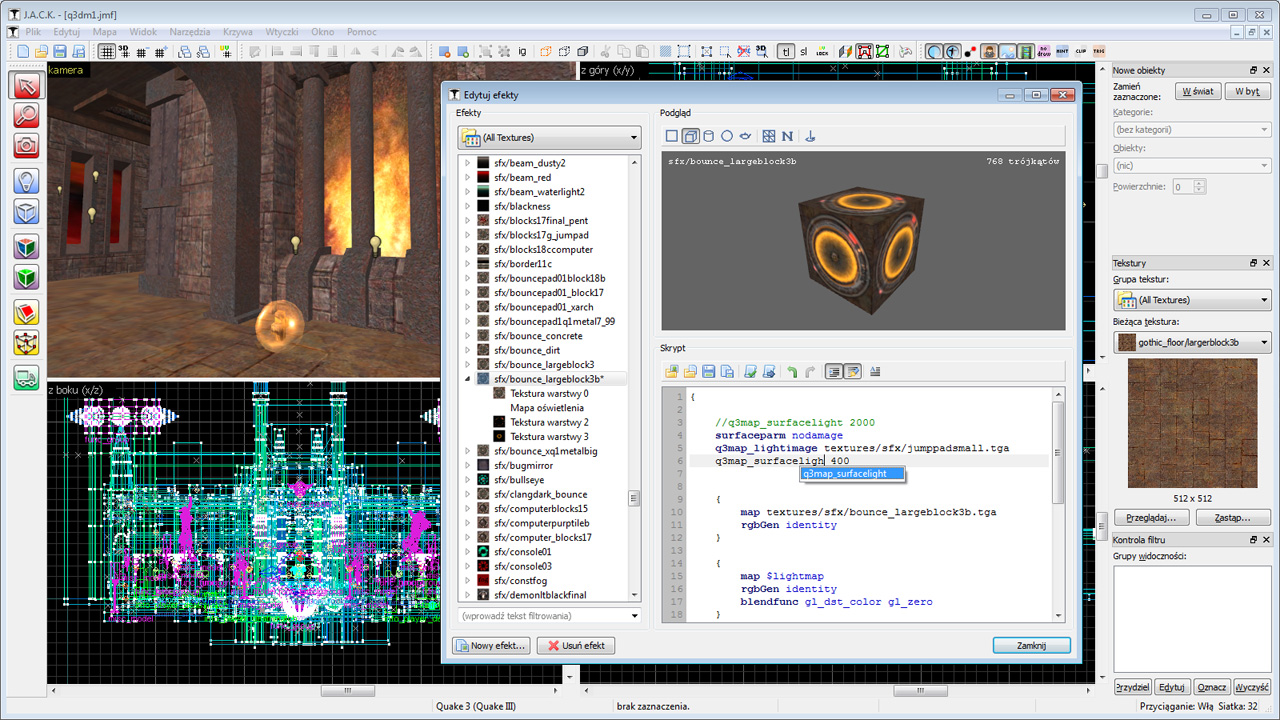This screenshot has height=720, width=1280.
Task: Click the gothic_floor texture preview thumbnail
Action: 1192,424
